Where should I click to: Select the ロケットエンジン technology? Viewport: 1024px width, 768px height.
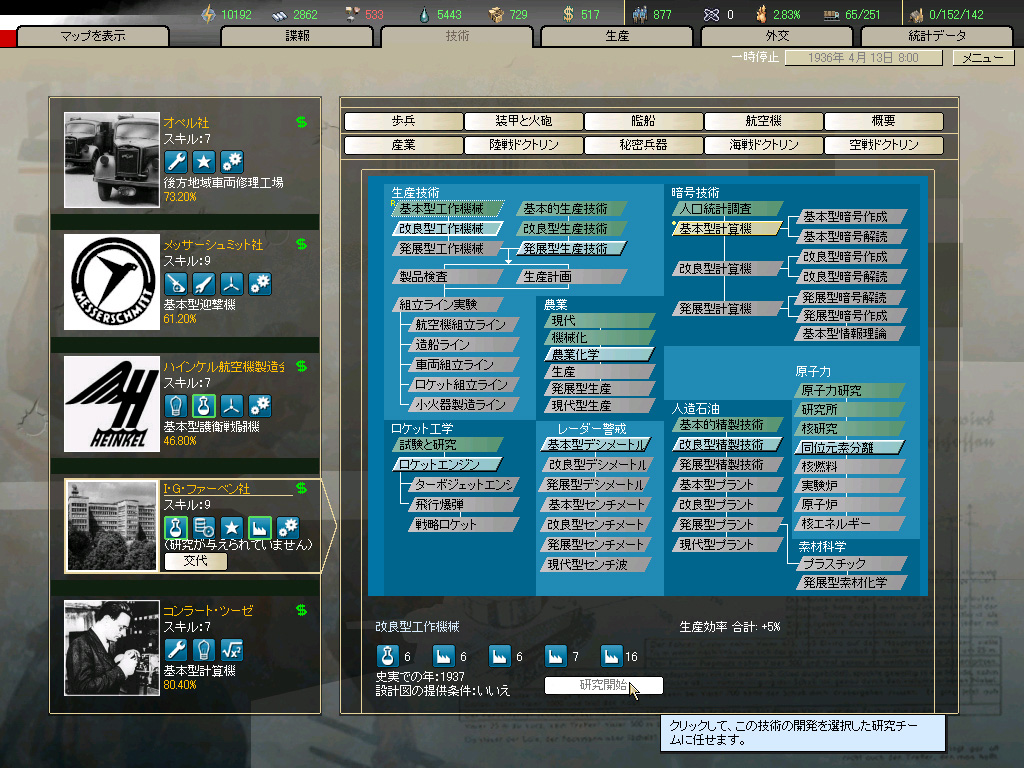click(x=447, y=464)
